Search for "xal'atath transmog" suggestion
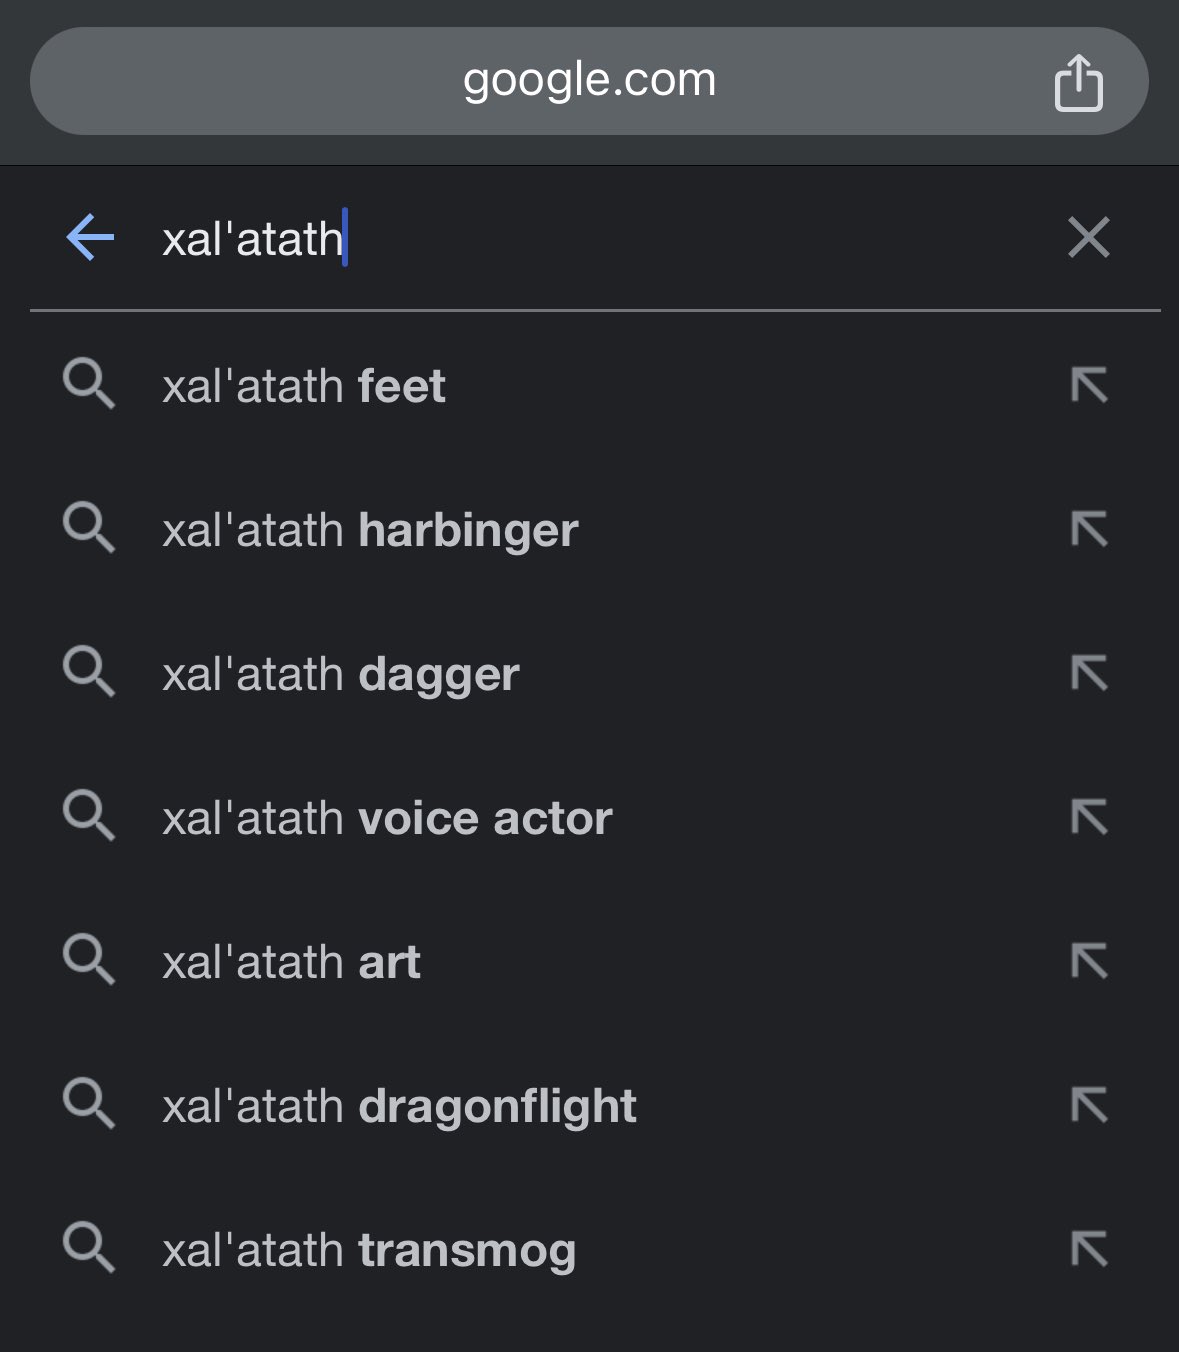 [x=369, y=1251]
